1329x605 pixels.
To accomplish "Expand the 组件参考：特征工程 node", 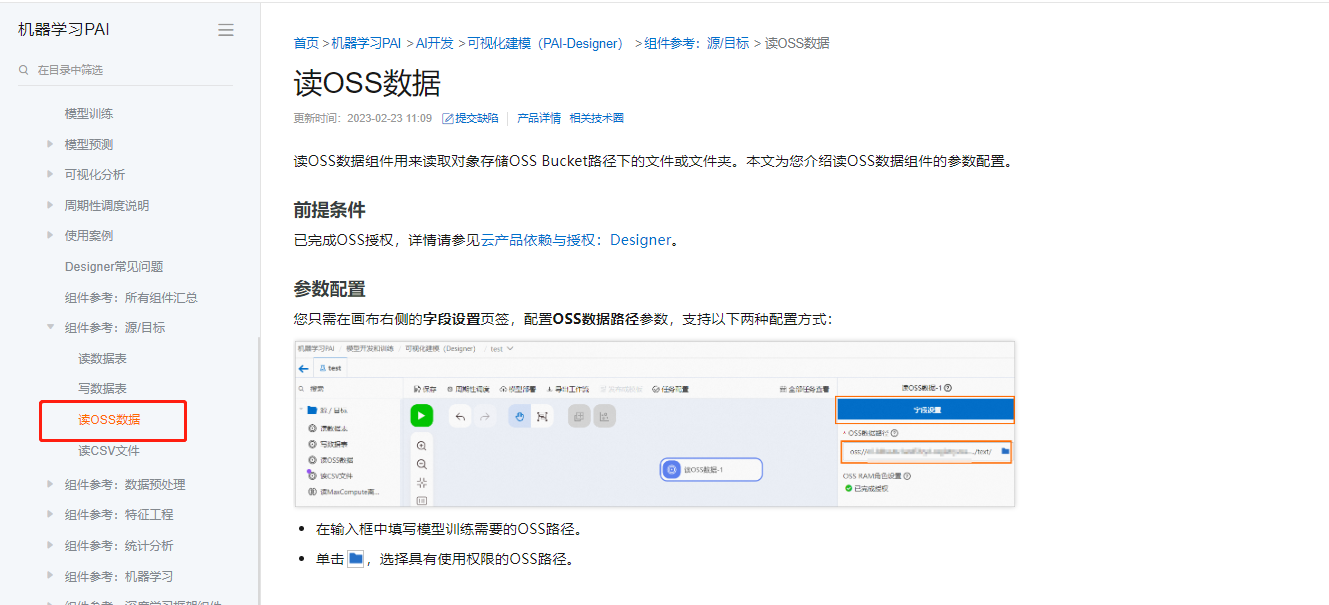I will pyautogui.click(x=50, y=515).
